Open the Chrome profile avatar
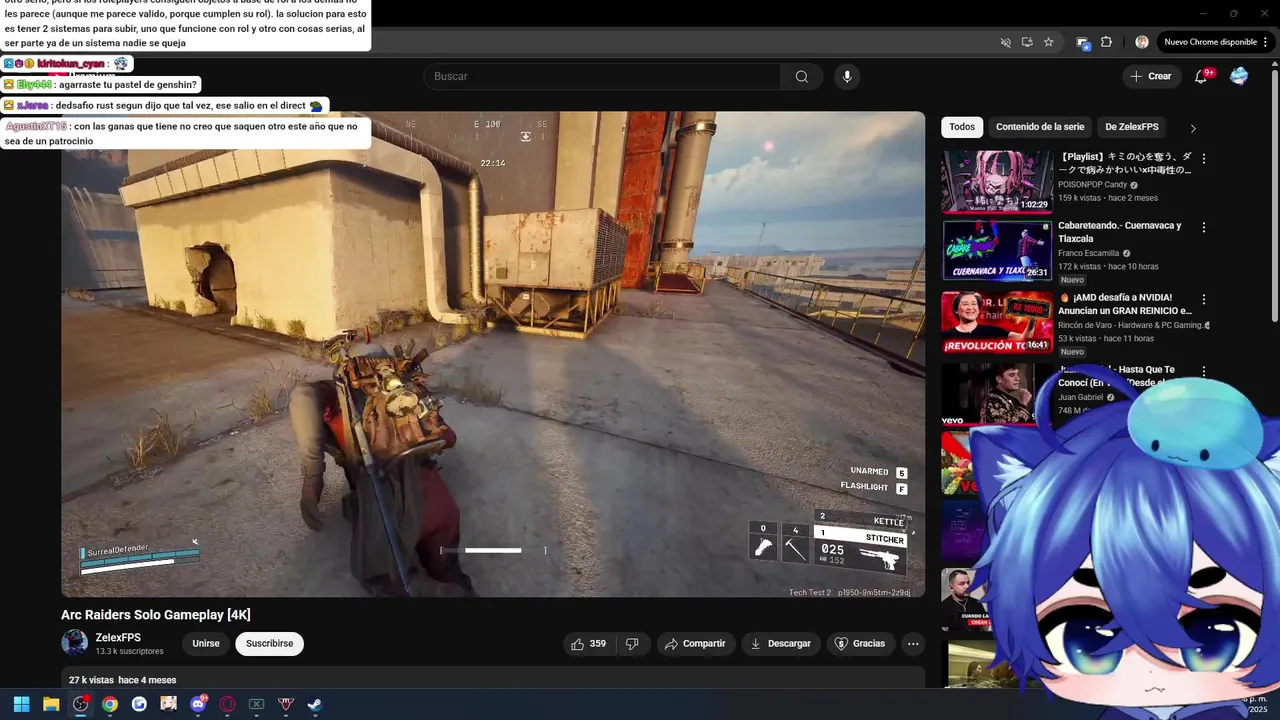 click(x=1142, y=42)
